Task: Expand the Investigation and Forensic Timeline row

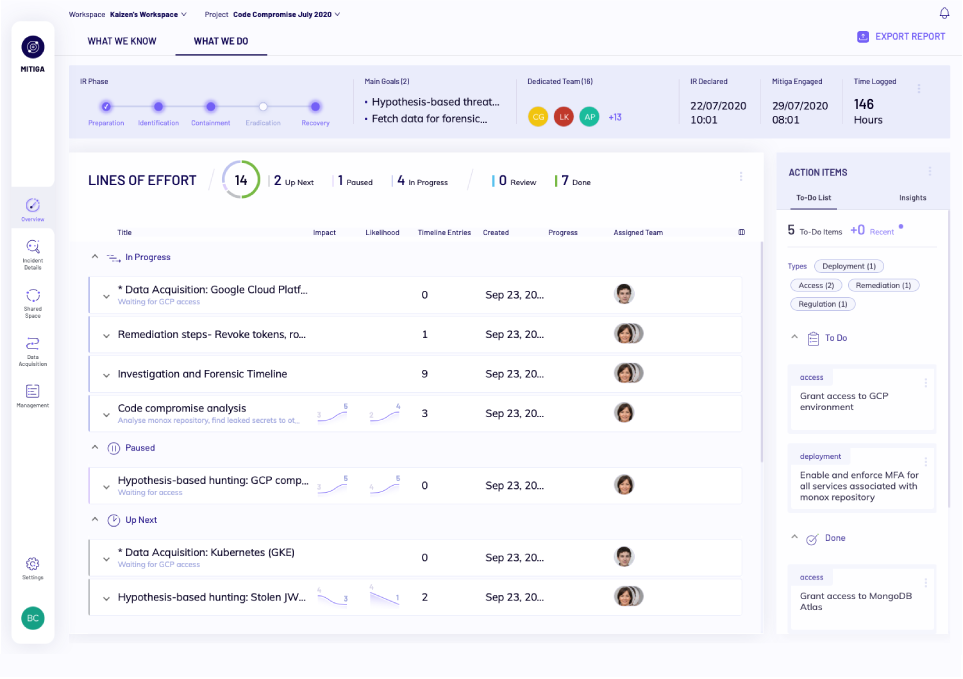Action: point(106,375)
